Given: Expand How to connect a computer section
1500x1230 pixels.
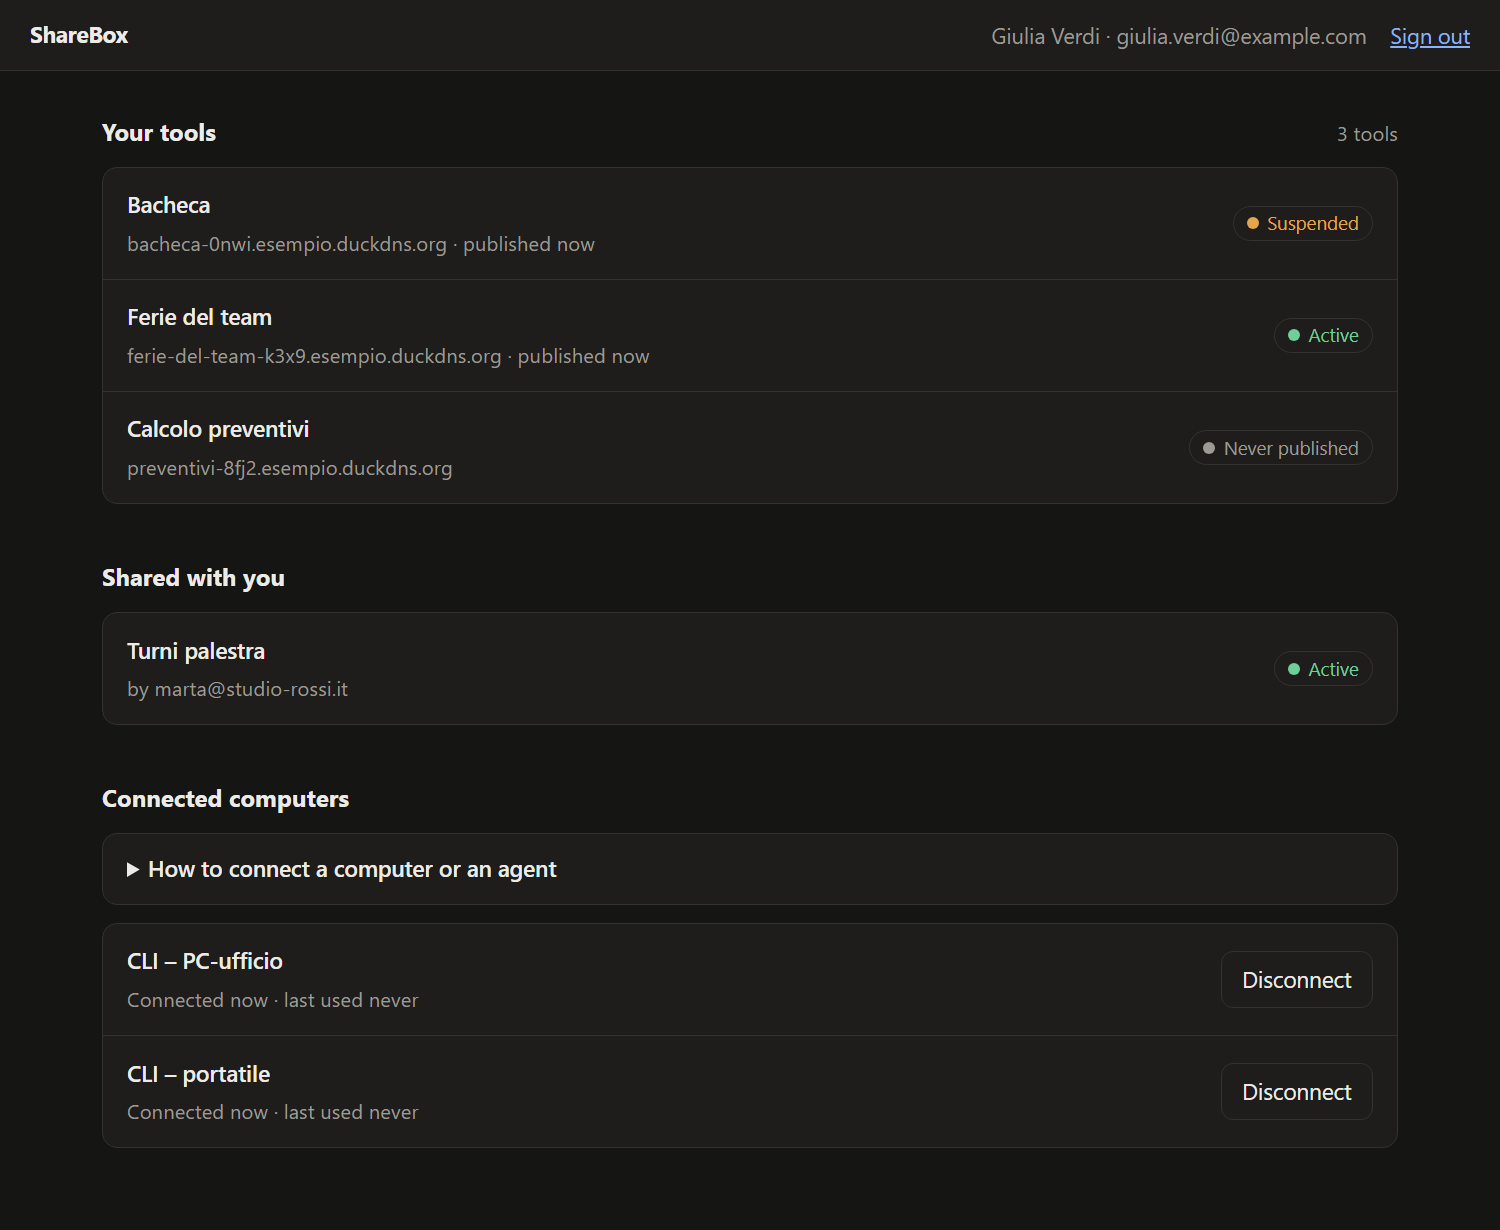Looking at the screenshot, I should [750, 869].
